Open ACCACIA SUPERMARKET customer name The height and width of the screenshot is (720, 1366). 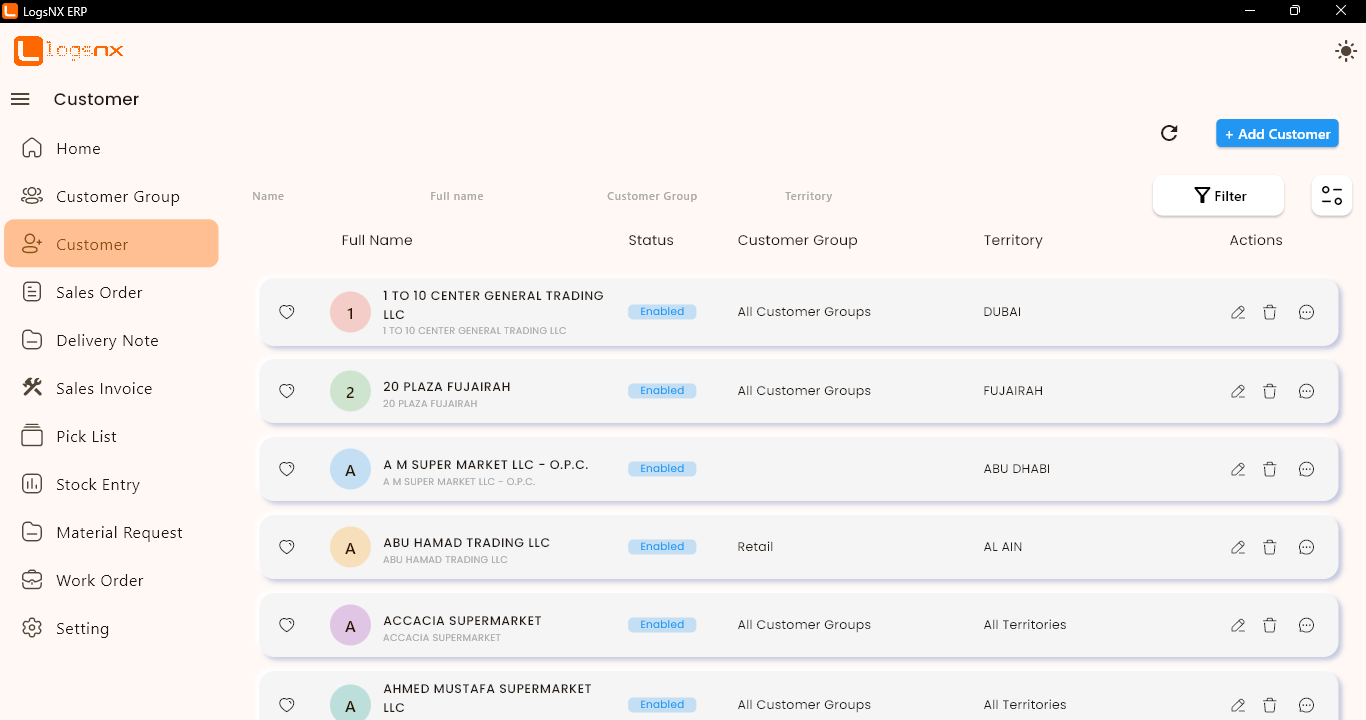click(462, 621)
